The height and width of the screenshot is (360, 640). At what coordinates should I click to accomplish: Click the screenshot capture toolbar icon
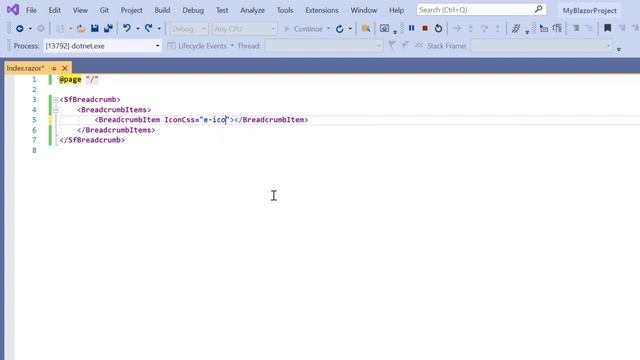pos(384,29)
